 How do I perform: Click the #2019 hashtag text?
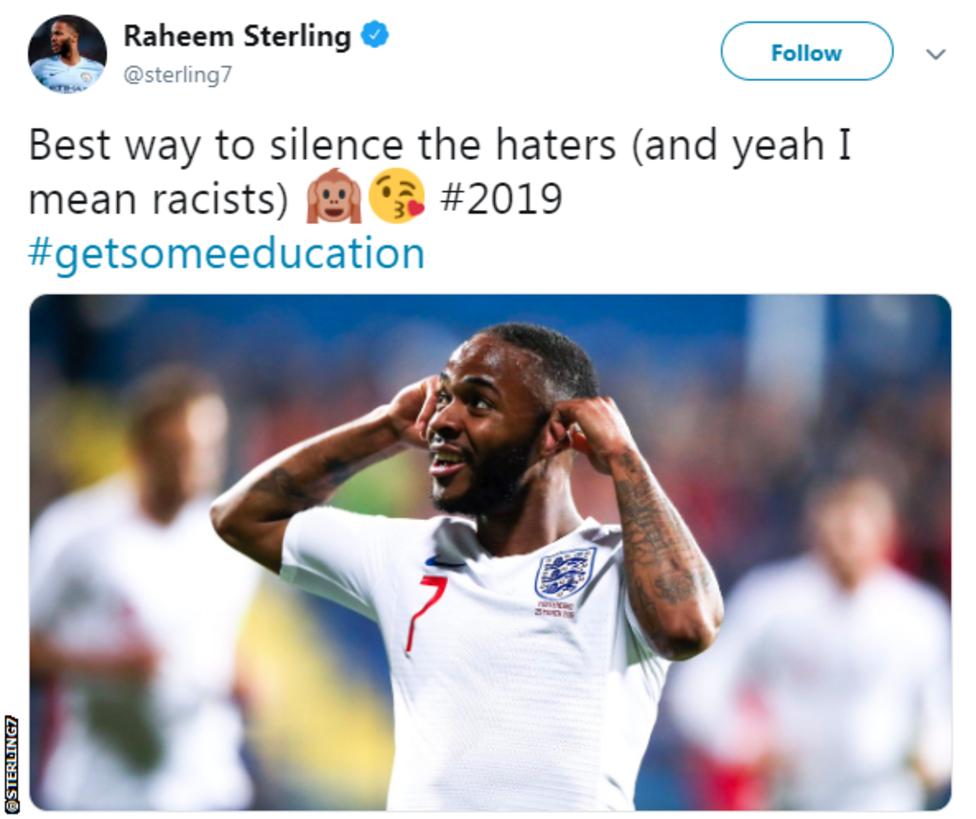pyautogui.click(x=501, y=199)
